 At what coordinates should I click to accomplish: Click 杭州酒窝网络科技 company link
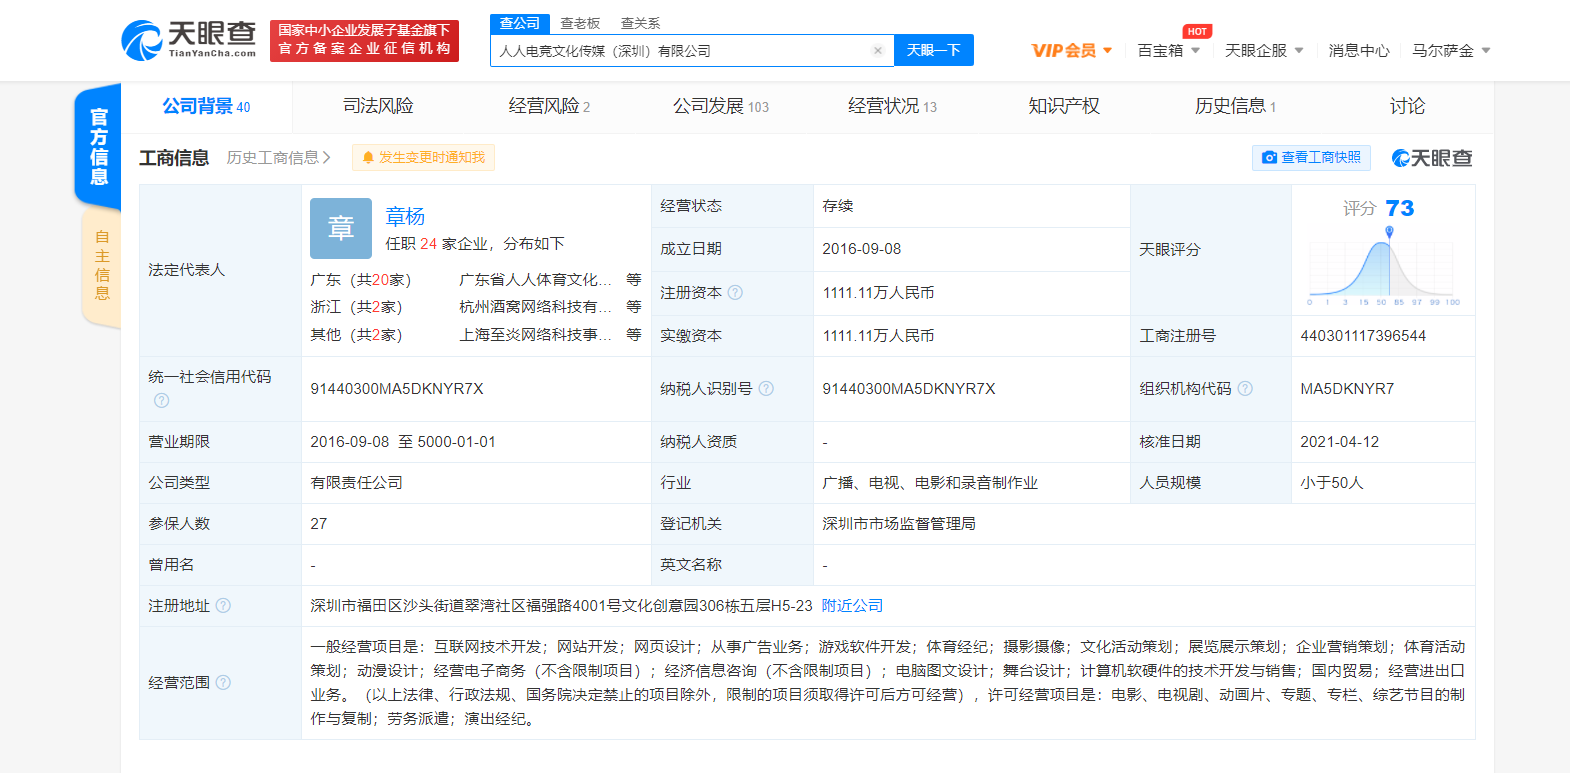coord(535,307)
